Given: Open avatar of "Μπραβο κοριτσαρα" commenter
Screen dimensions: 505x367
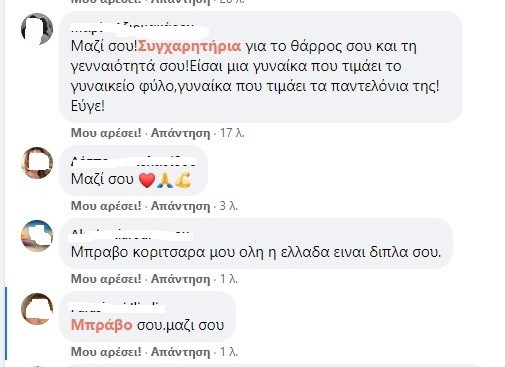Looking at the screenshot, I should (37, 236).
